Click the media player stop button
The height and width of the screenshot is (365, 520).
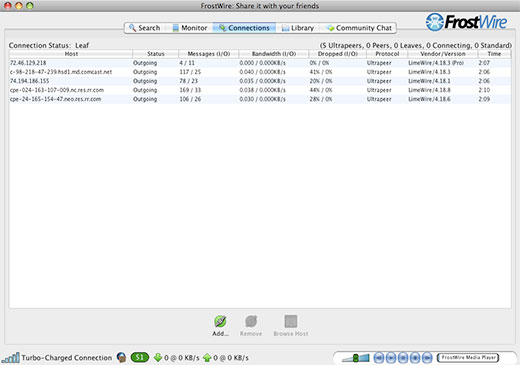coord(415,358)
